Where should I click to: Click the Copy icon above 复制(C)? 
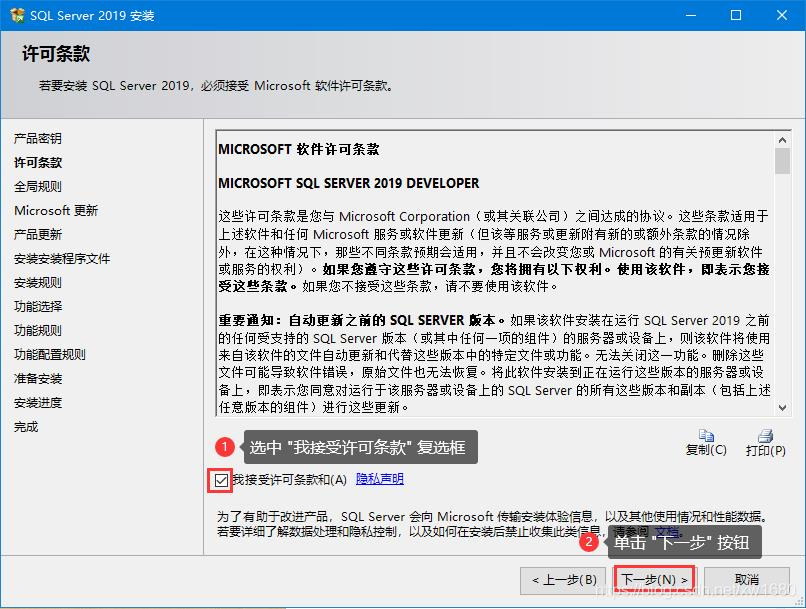pos(706,435)
